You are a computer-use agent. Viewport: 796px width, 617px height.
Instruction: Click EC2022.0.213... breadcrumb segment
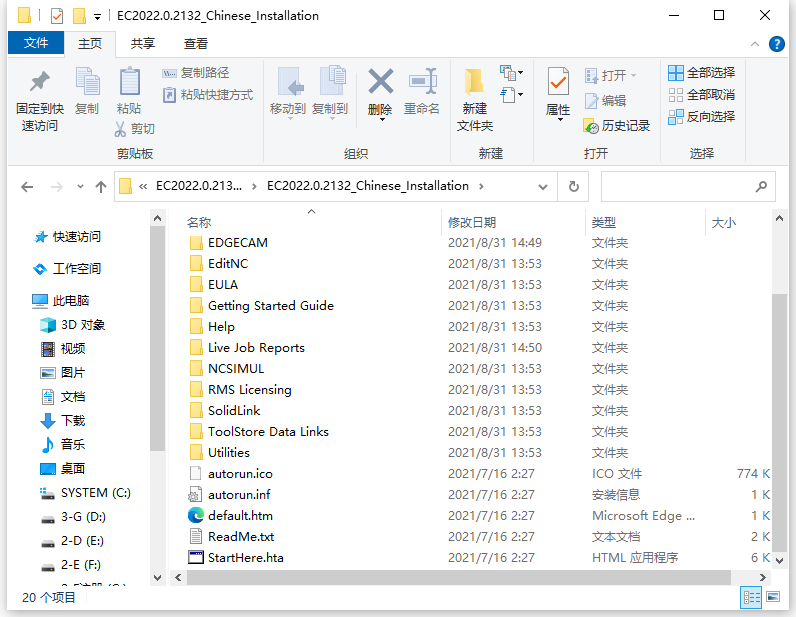point(198,186)
